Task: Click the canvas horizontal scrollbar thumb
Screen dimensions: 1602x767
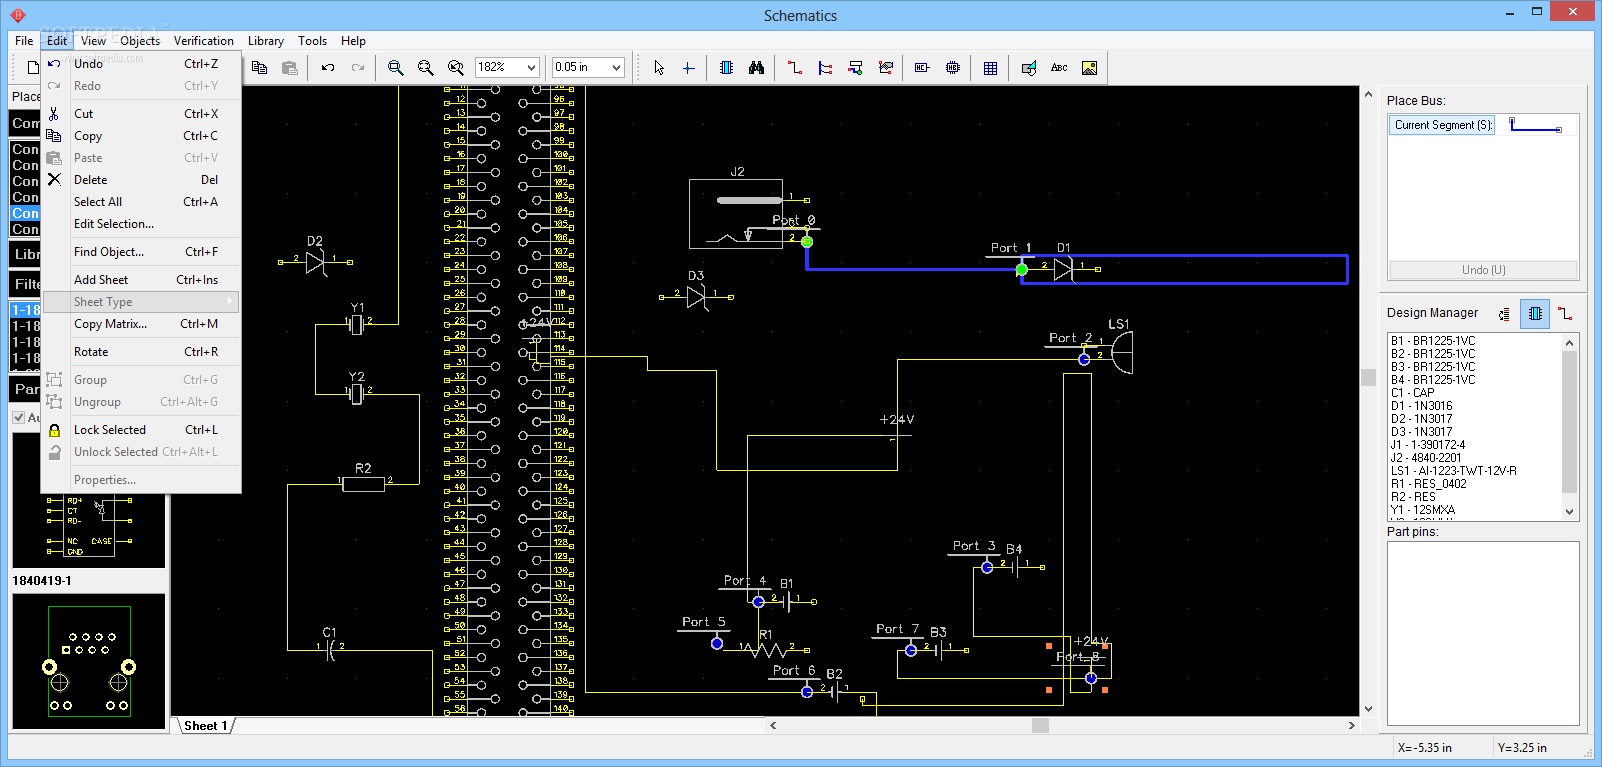Action: point(1040,725)
